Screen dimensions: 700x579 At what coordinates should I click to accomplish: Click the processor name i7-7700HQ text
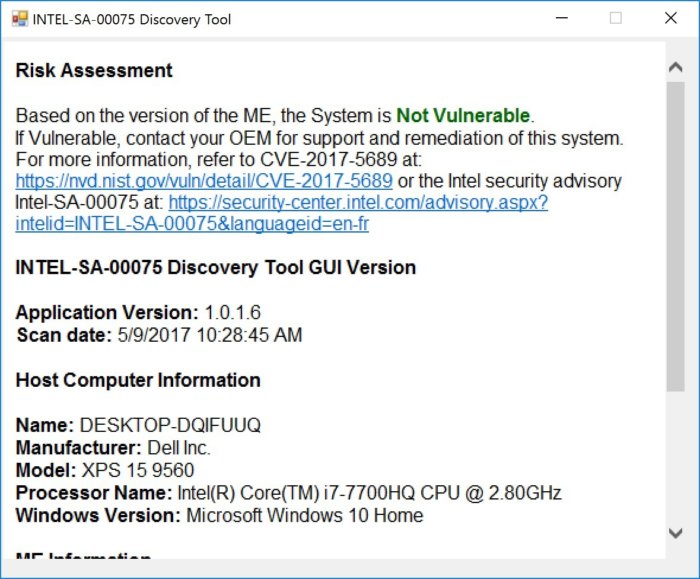tap(369, 493)
